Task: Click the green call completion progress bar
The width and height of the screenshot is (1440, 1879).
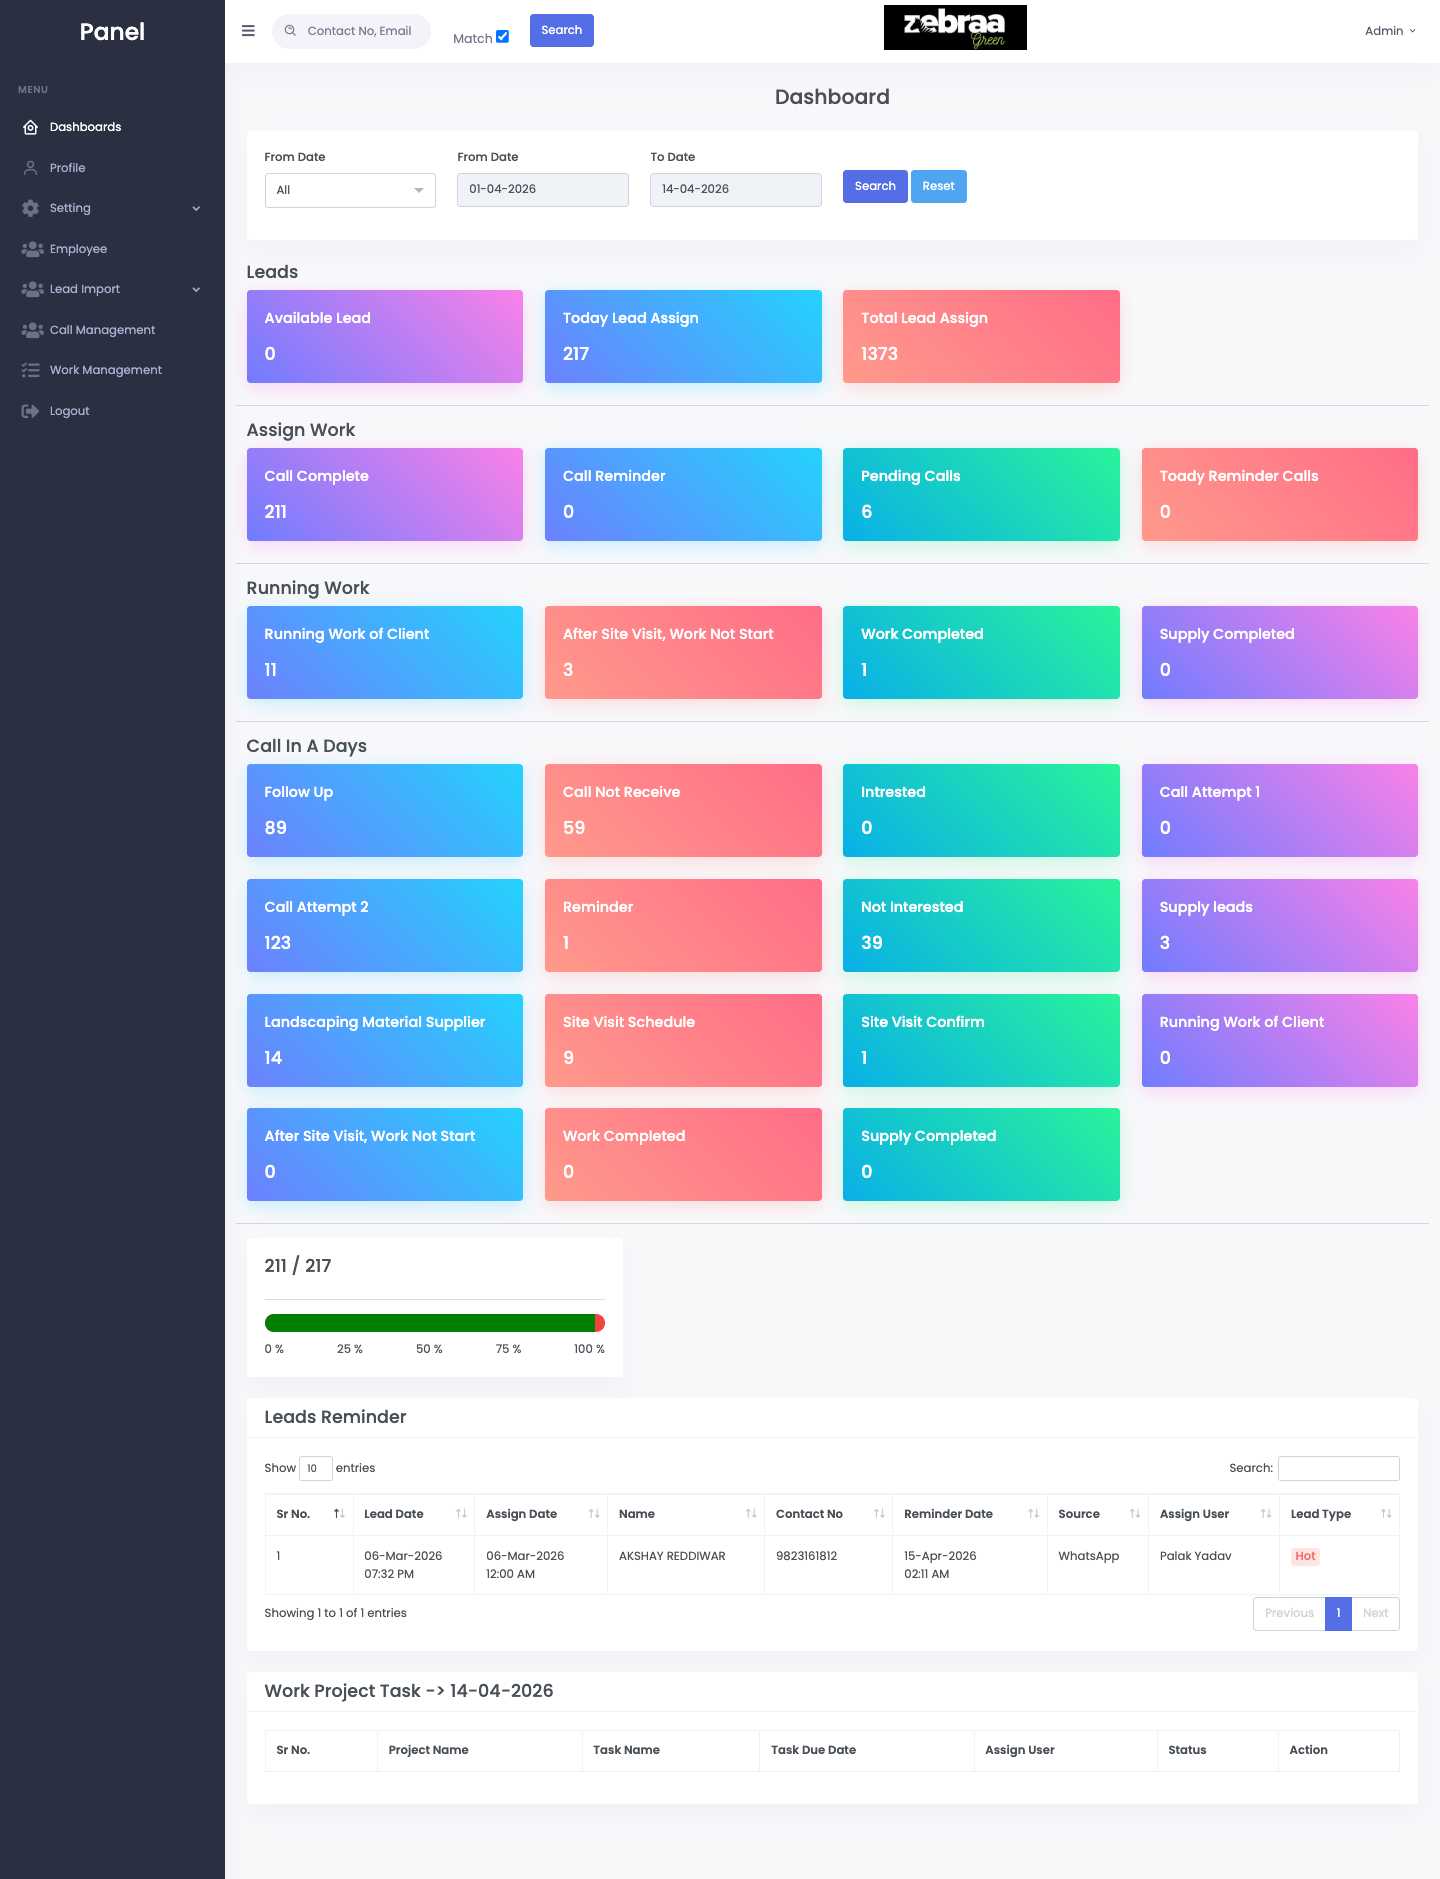Action: (430, 1323)
